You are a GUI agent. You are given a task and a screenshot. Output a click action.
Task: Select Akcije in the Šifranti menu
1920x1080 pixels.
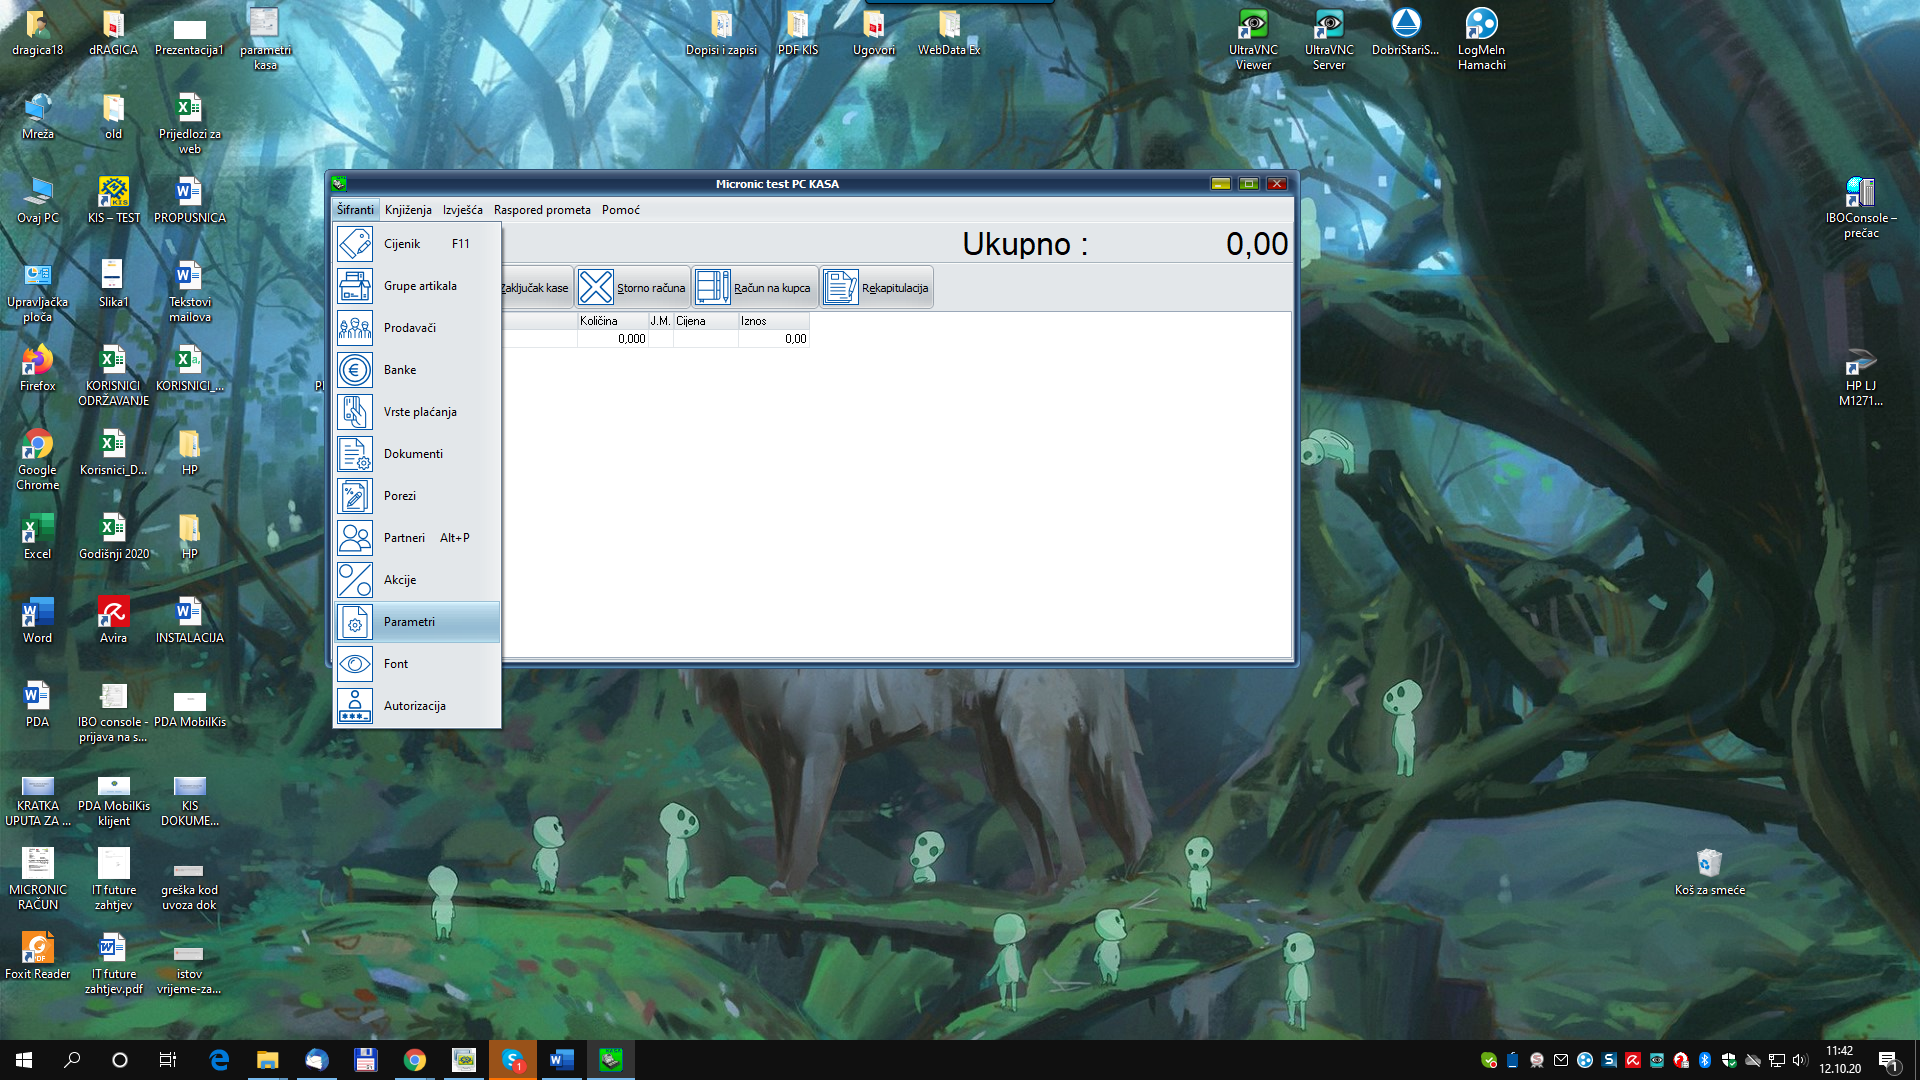(x=417, y=580)
